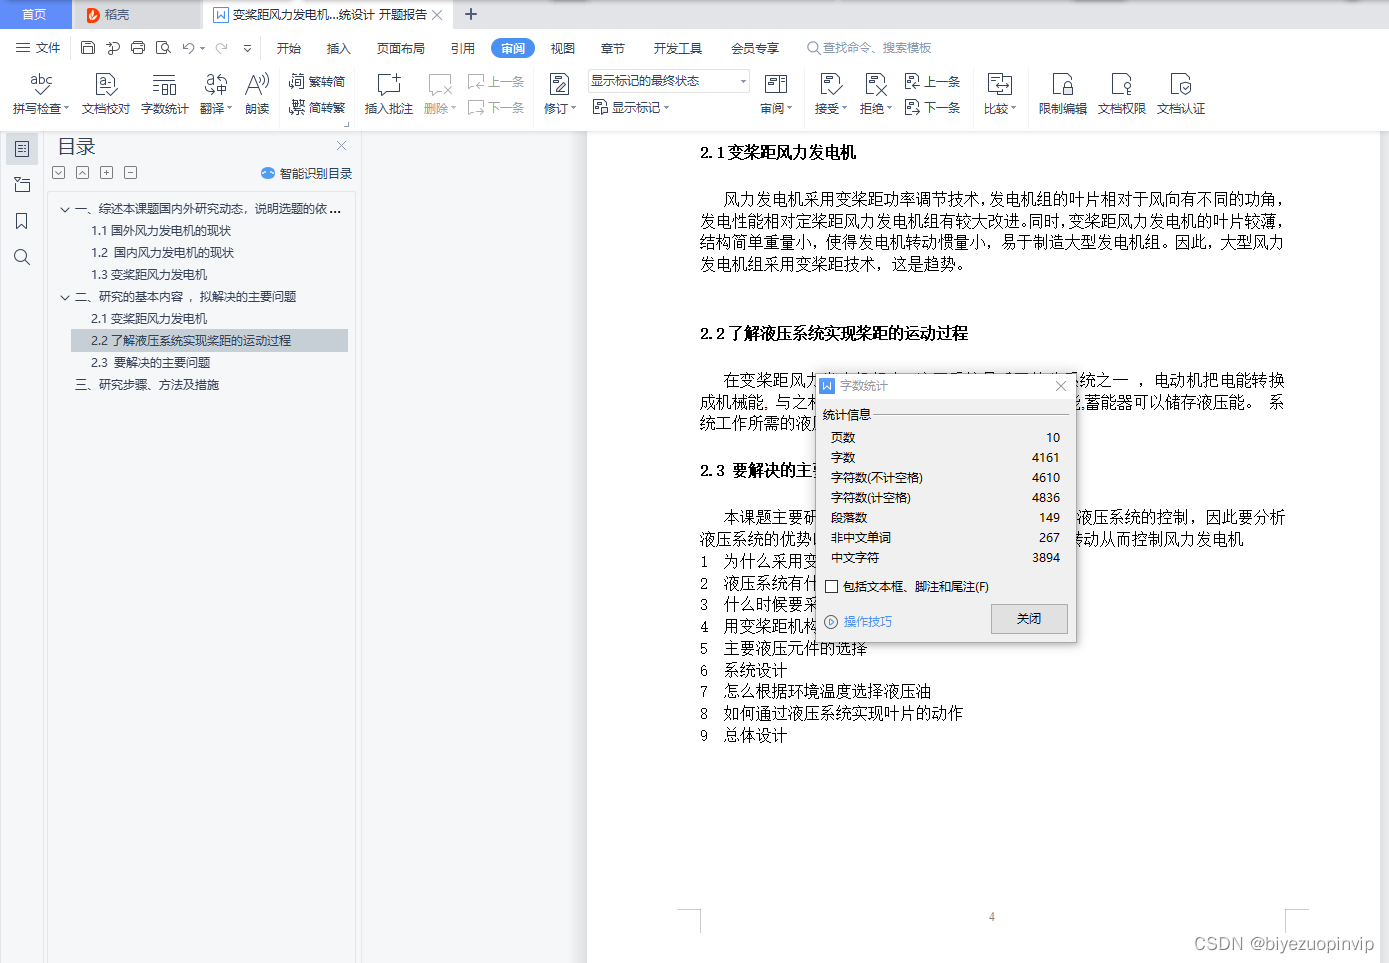This screenshot has width=1389, height=963.
Task: Click the expand-level plus box in outline panel
Action: point(106,172)
